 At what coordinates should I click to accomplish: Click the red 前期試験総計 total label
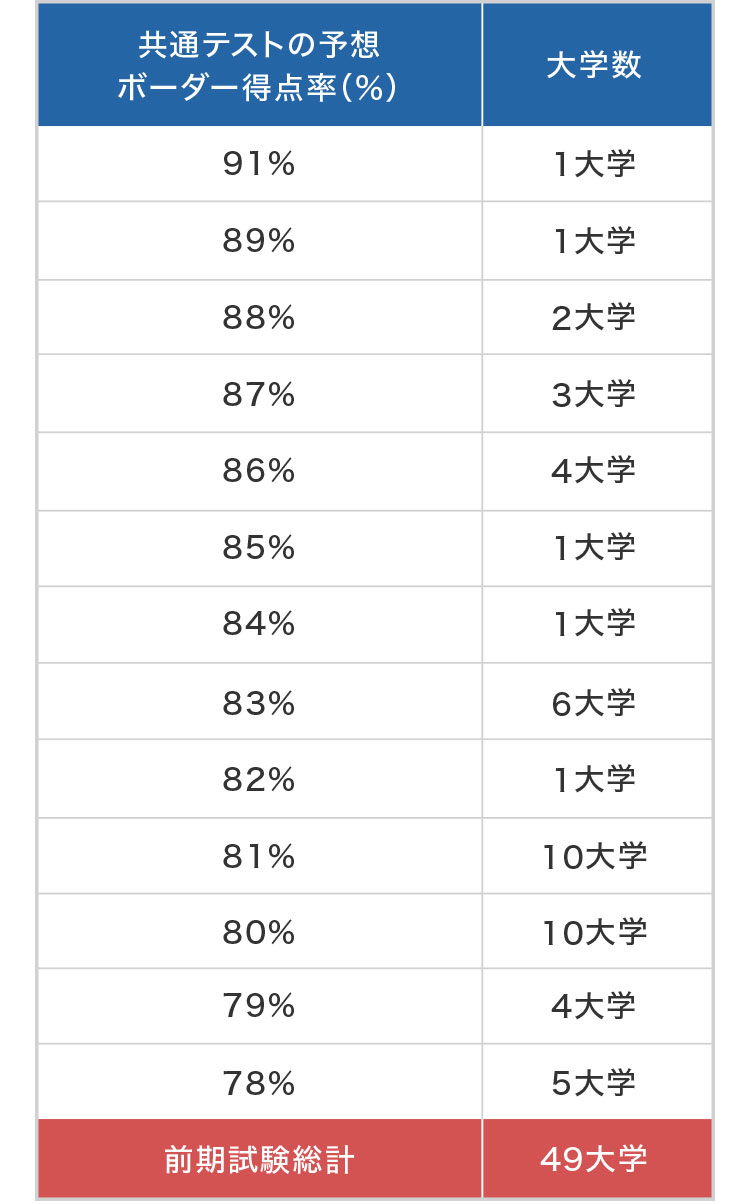(260, 1159)
